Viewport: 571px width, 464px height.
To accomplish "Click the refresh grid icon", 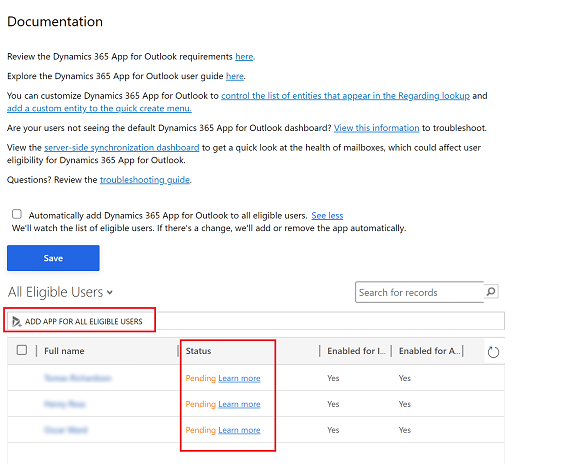I will [493, 352].
